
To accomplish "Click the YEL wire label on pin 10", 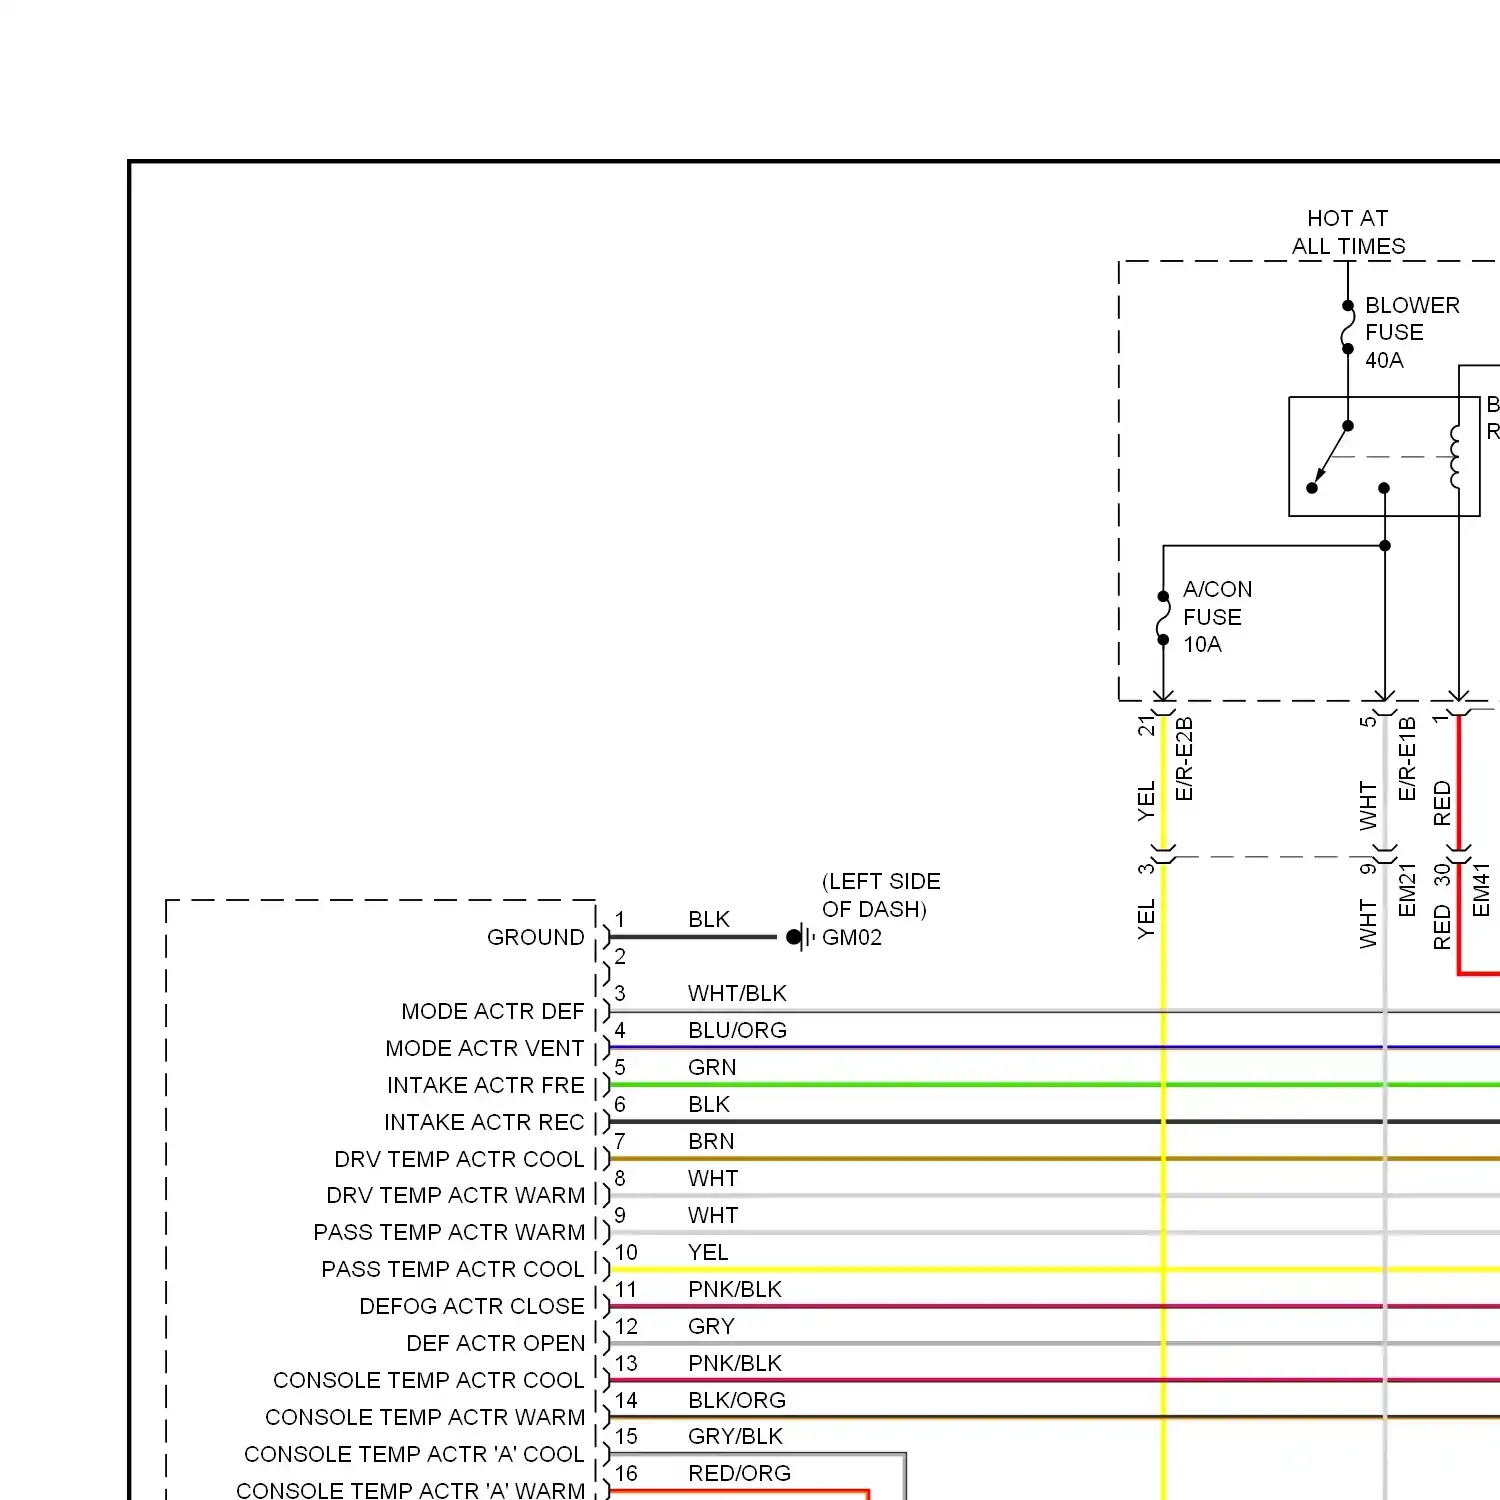I will (708, 1252).
